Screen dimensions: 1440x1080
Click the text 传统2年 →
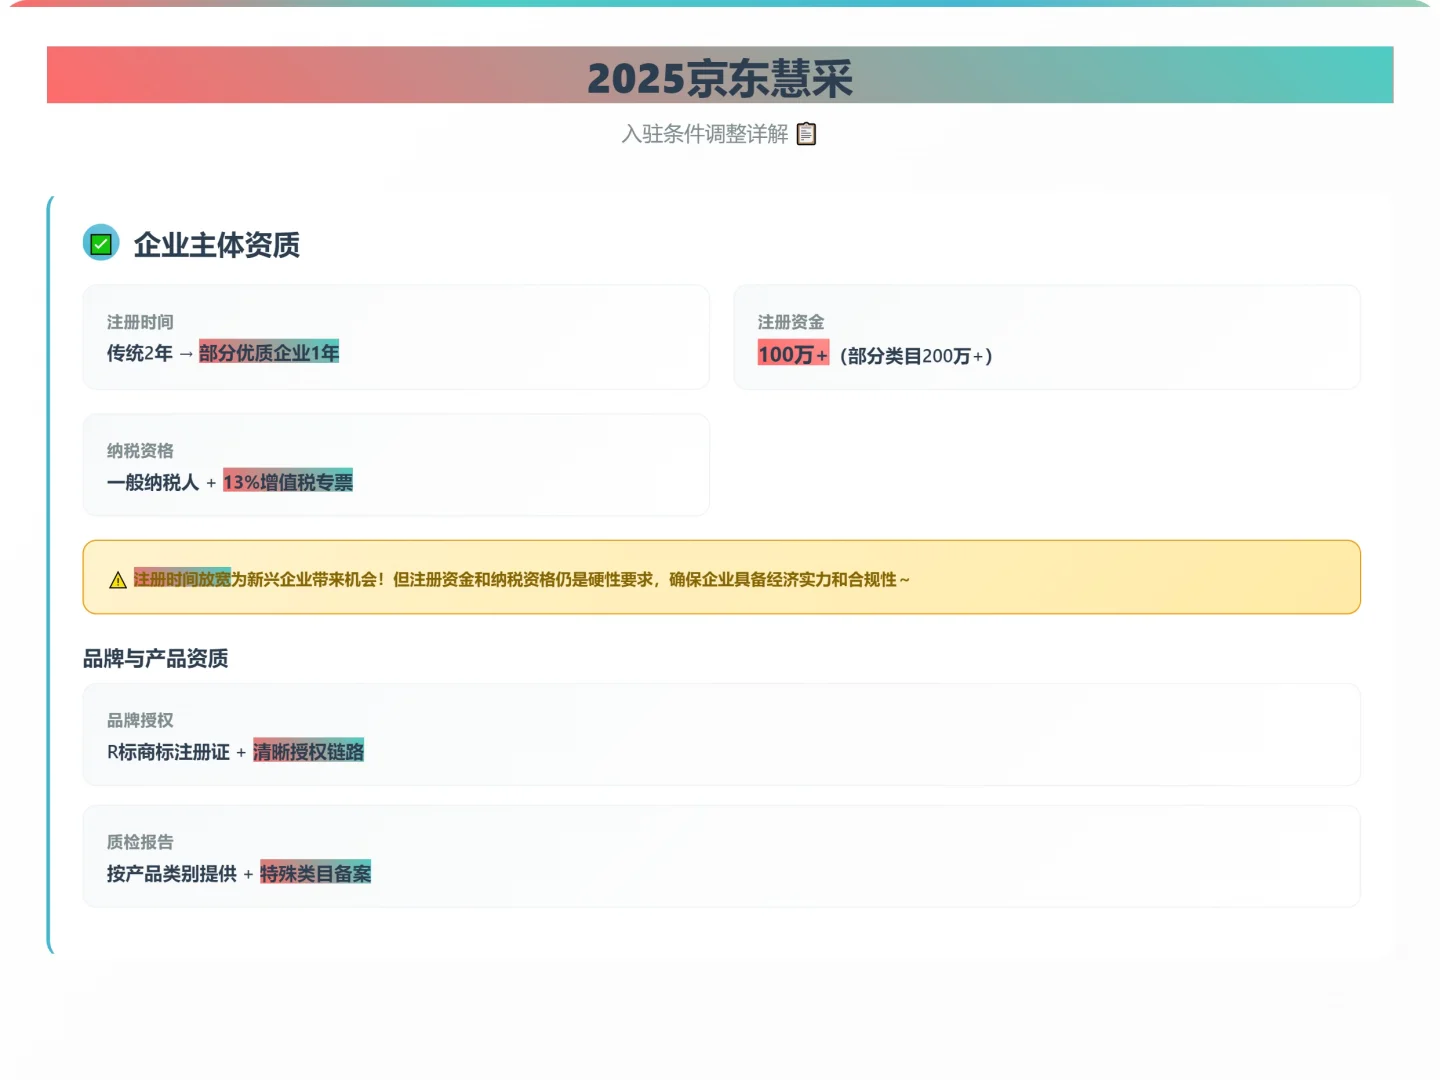150,353
